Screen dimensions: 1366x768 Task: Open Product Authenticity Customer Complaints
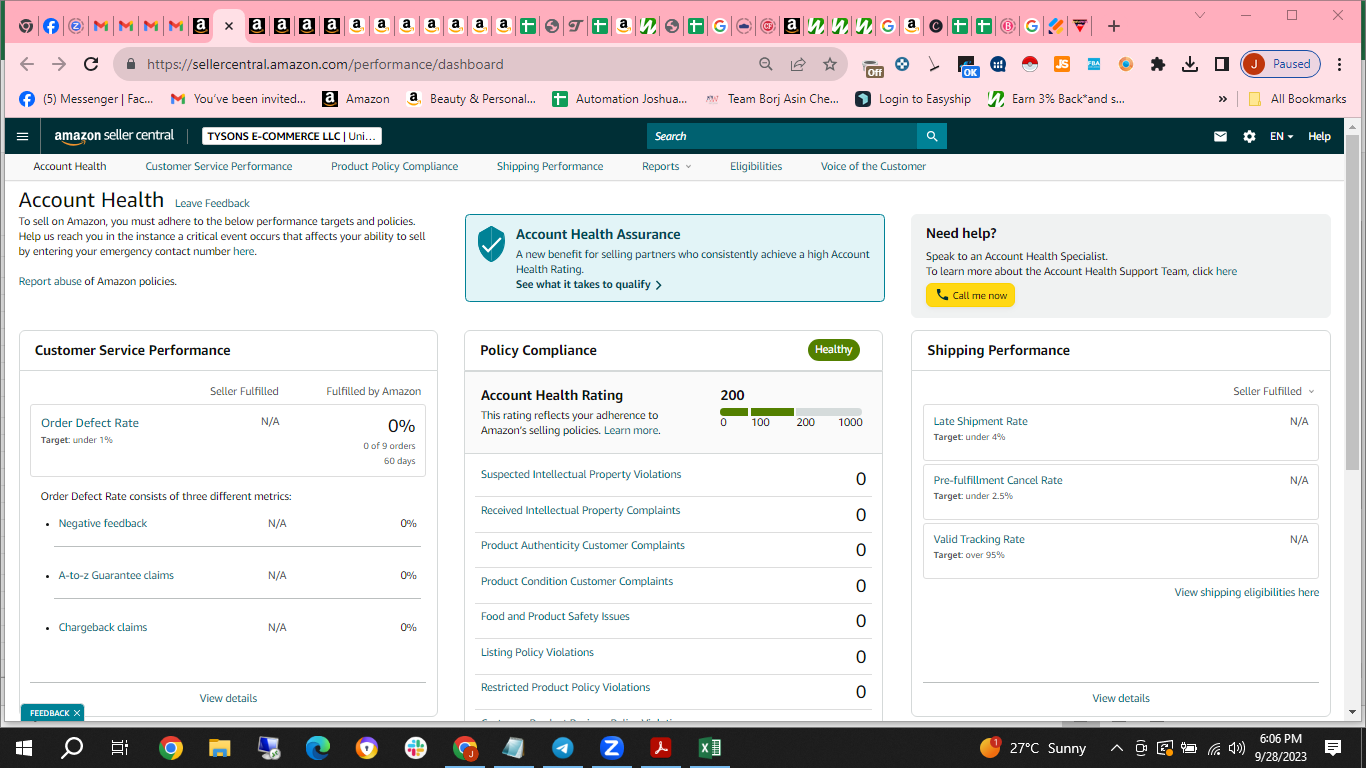[583, 545]
